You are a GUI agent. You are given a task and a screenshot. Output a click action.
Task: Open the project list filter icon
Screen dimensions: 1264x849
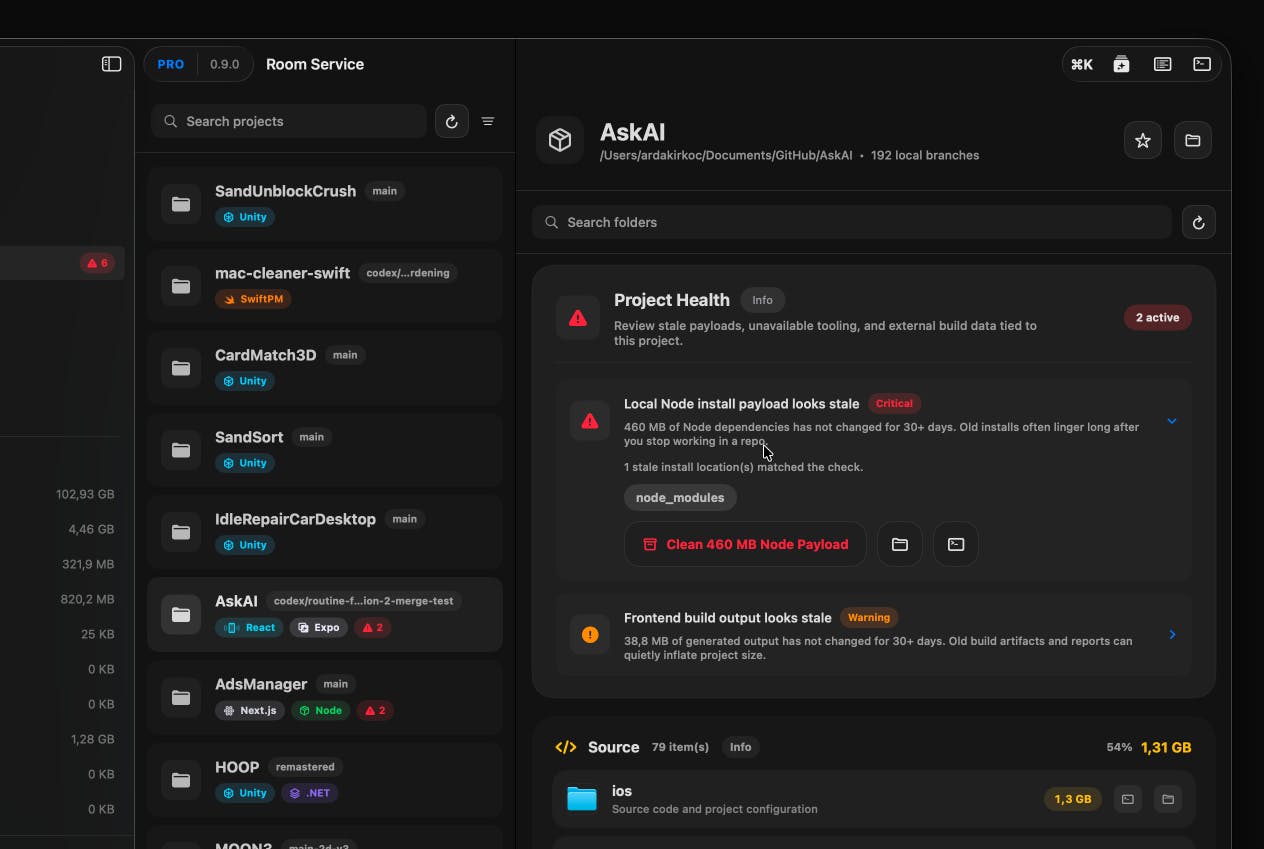pyautogui.click(x=488, y=121)
